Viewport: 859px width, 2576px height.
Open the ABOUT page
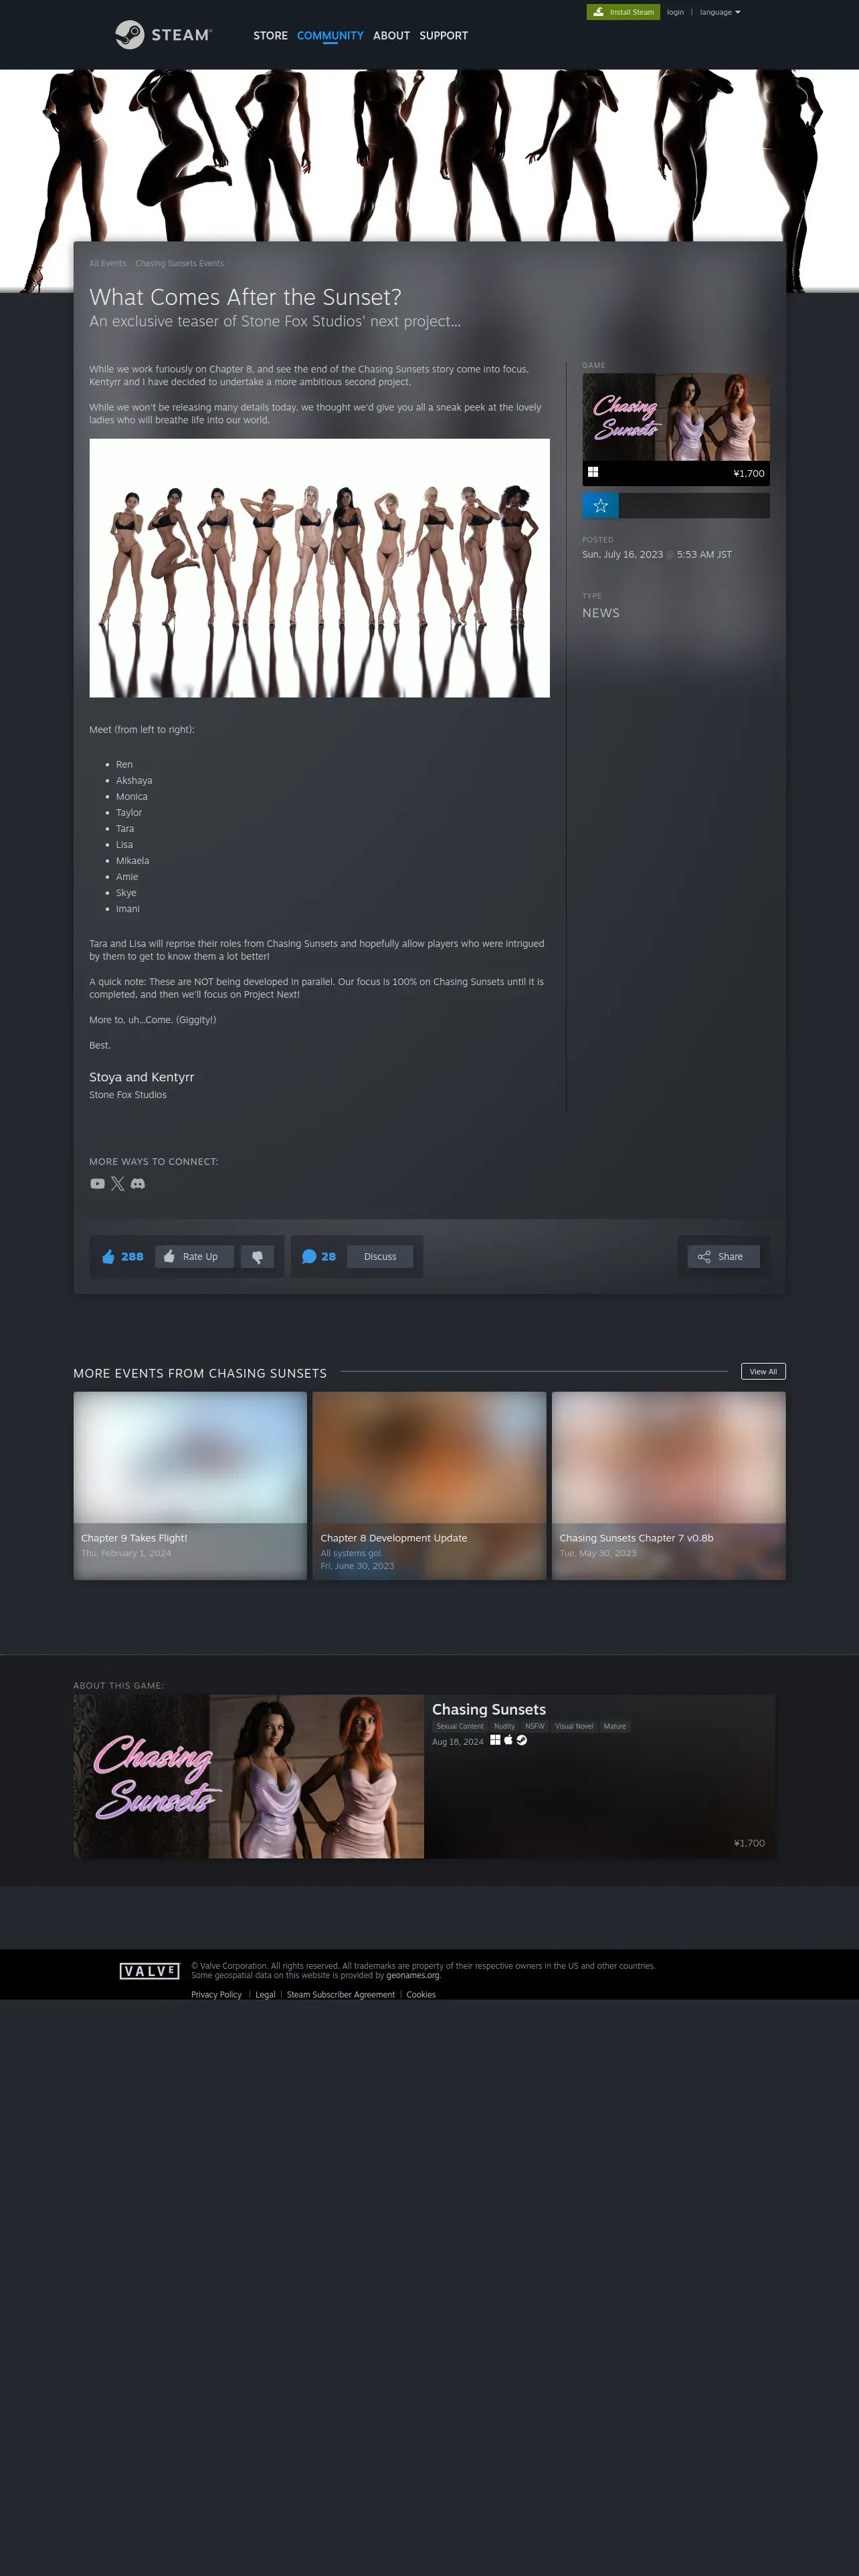tap(391, 36)
